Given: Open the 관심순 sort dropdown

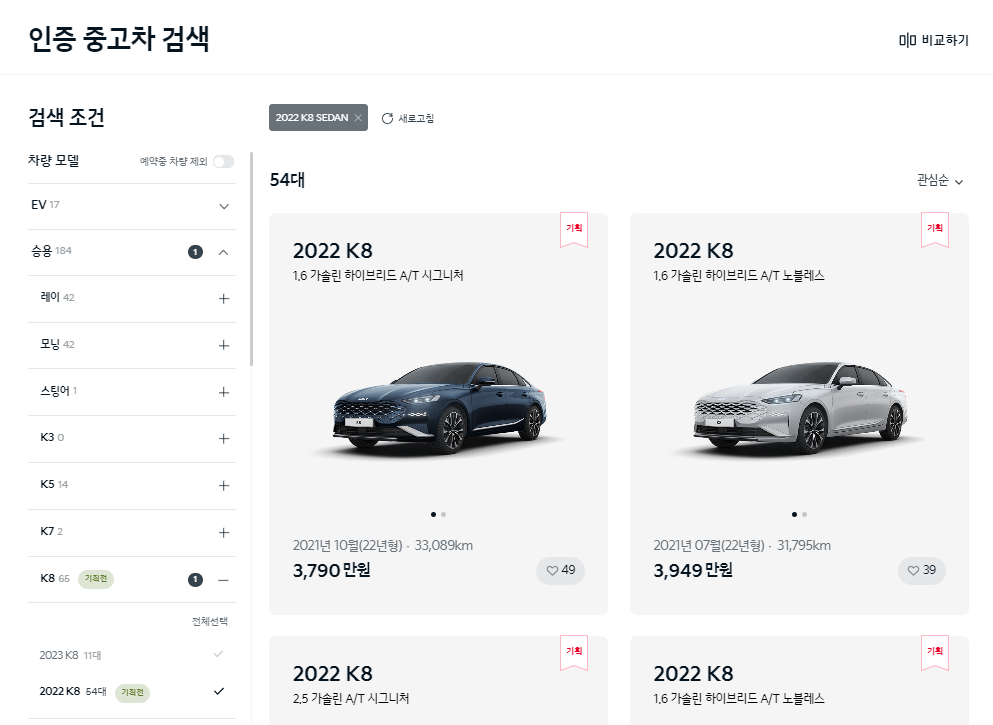Looking at the screenshot, I should point(940,180).
